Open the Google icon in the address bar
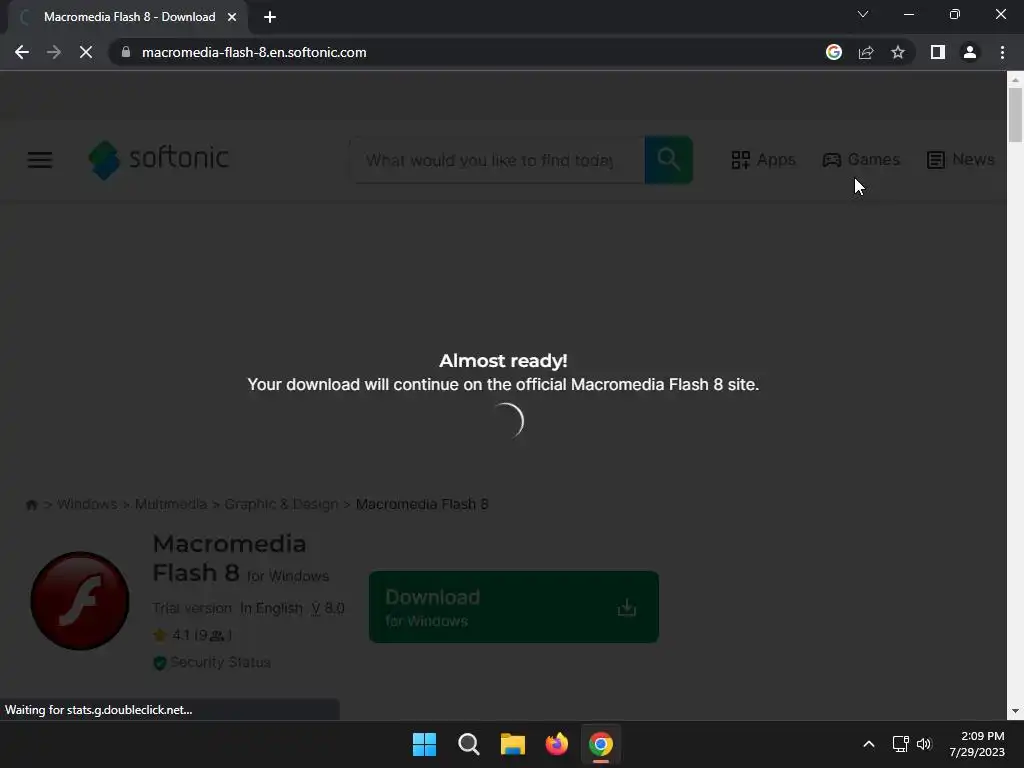 (x=833, y=52)
